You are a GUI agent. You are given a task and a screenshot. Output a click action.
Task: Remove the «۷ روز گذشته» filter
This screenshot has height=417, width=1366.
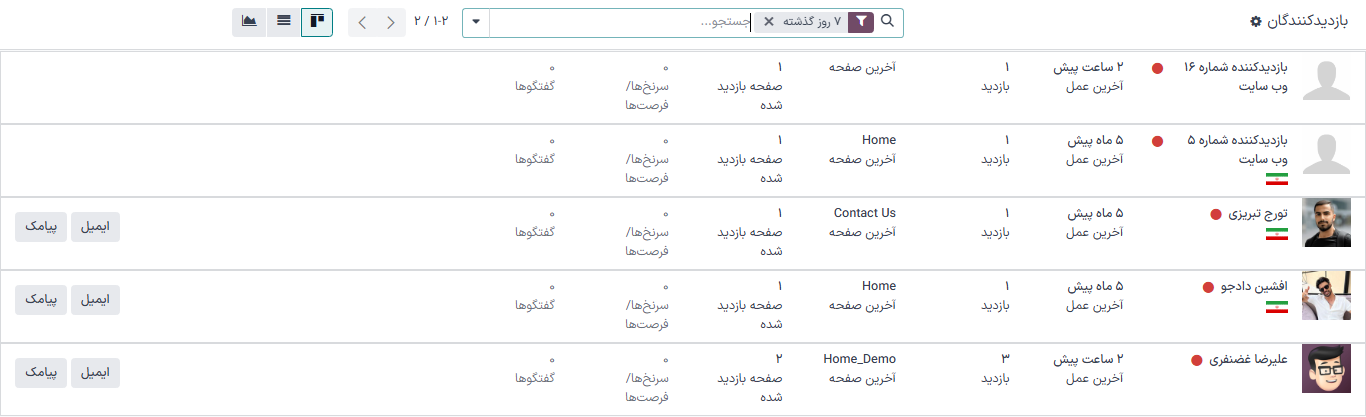tap(768, 22)
